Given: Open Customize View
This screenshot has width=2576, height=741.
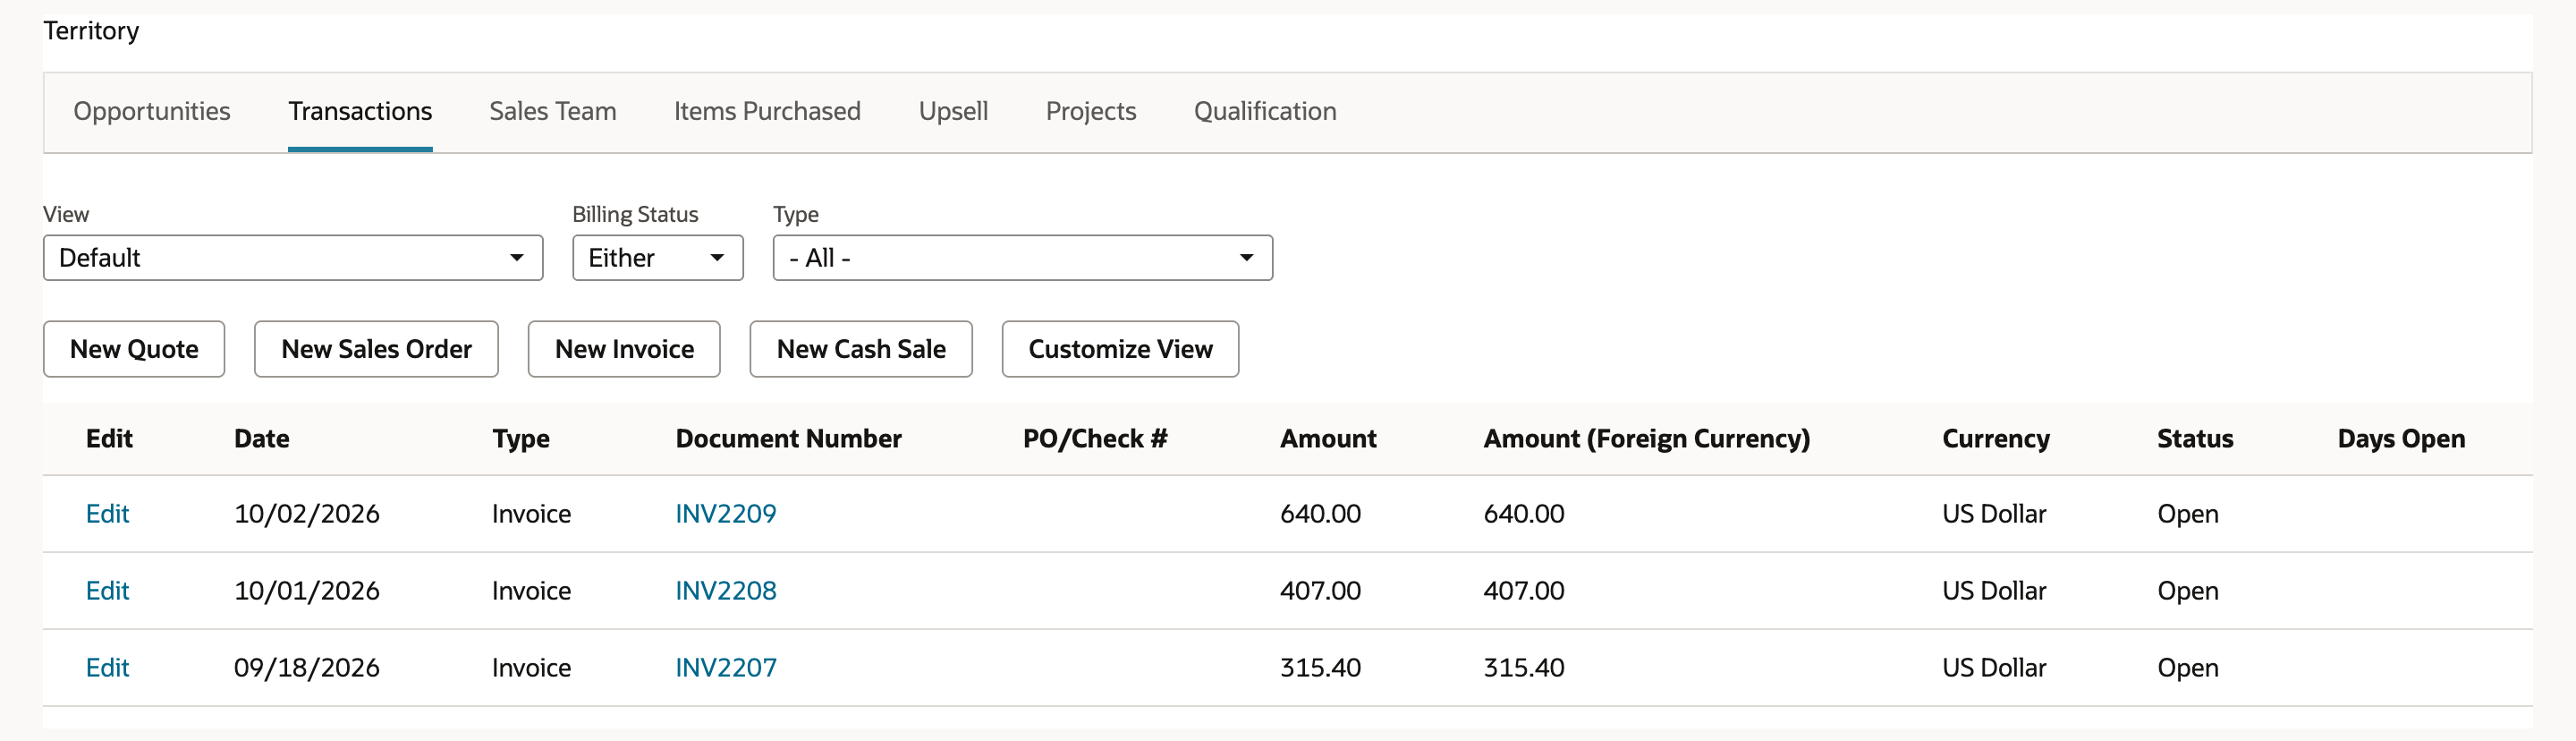Looking at the screenshot, I should pos(1120,349).
